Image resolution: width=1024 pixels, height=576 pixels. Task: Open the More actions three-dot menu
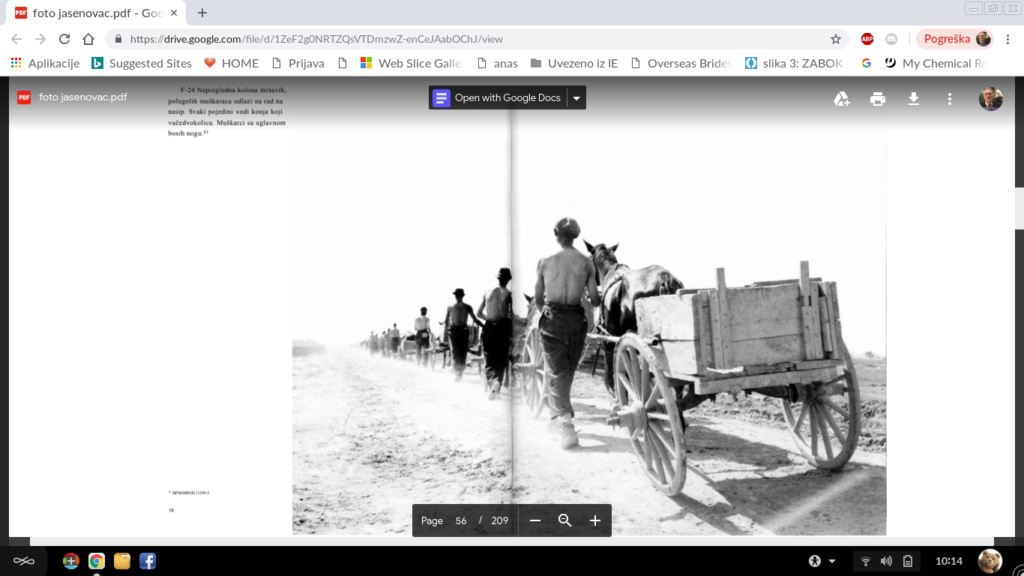(x=949, y=98)
